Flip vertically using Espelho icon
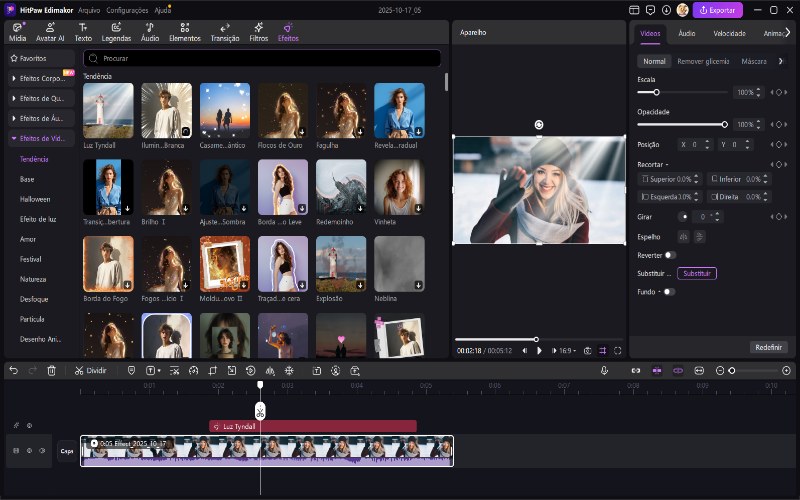Screen dimensions: 800x500 pyautogui.click(x=699, y=237)
